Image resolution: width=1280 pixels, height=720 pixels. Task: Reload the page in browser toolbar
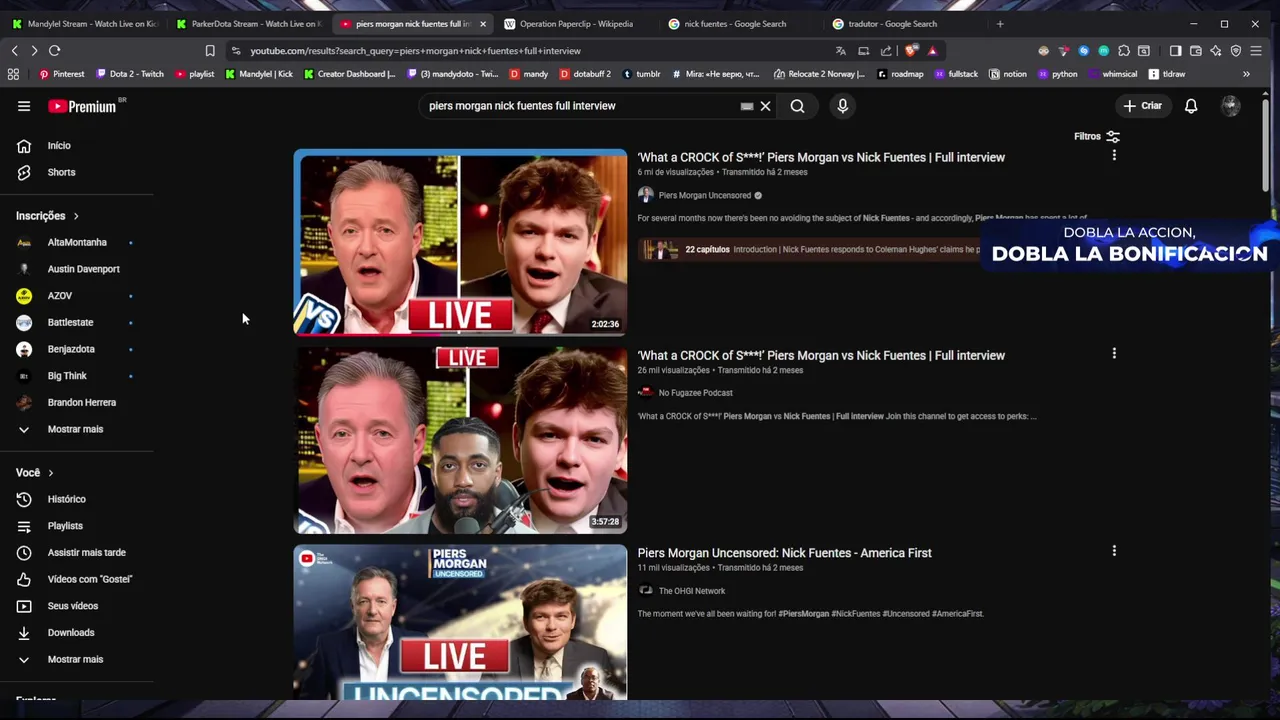(54, 50)
